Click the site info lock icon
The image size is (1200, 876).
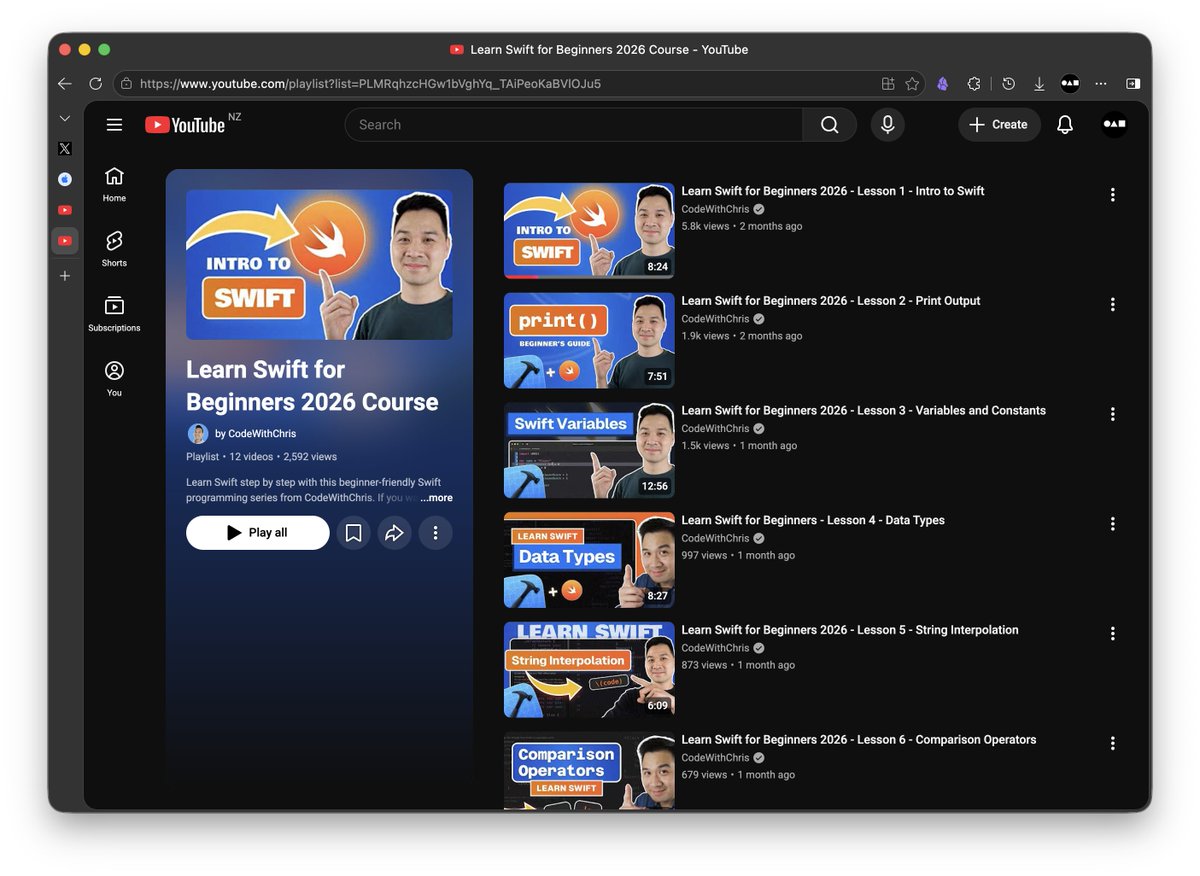126,84
